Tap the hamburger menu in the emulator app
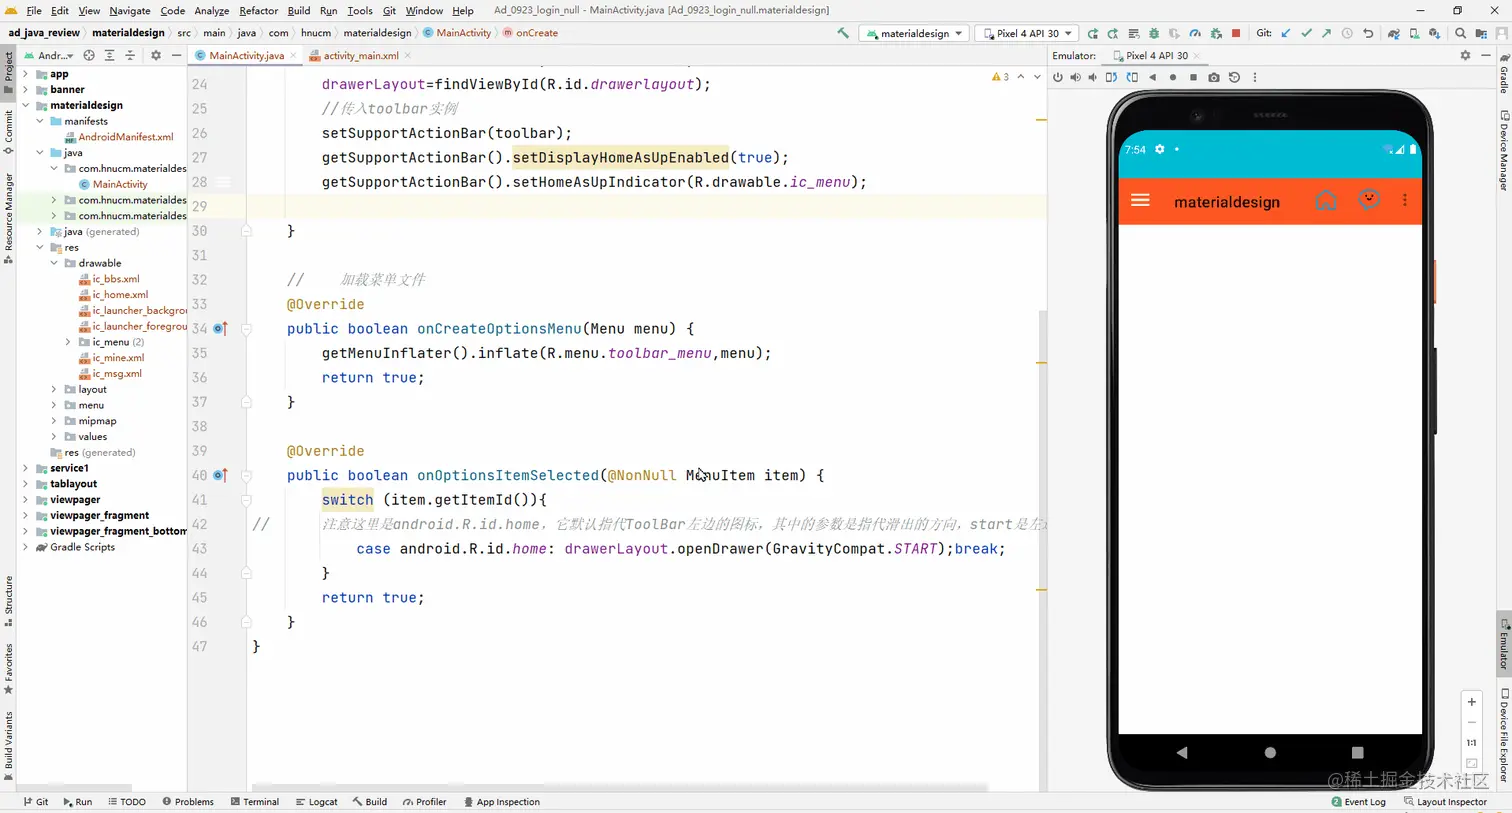The image size is (1512, 813). point(1140,201)
